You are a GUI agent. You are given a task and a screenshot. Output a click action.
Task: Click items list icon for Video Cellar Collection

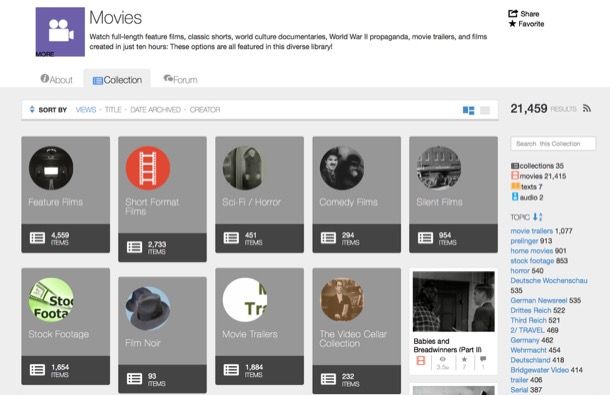click(328, 379)
